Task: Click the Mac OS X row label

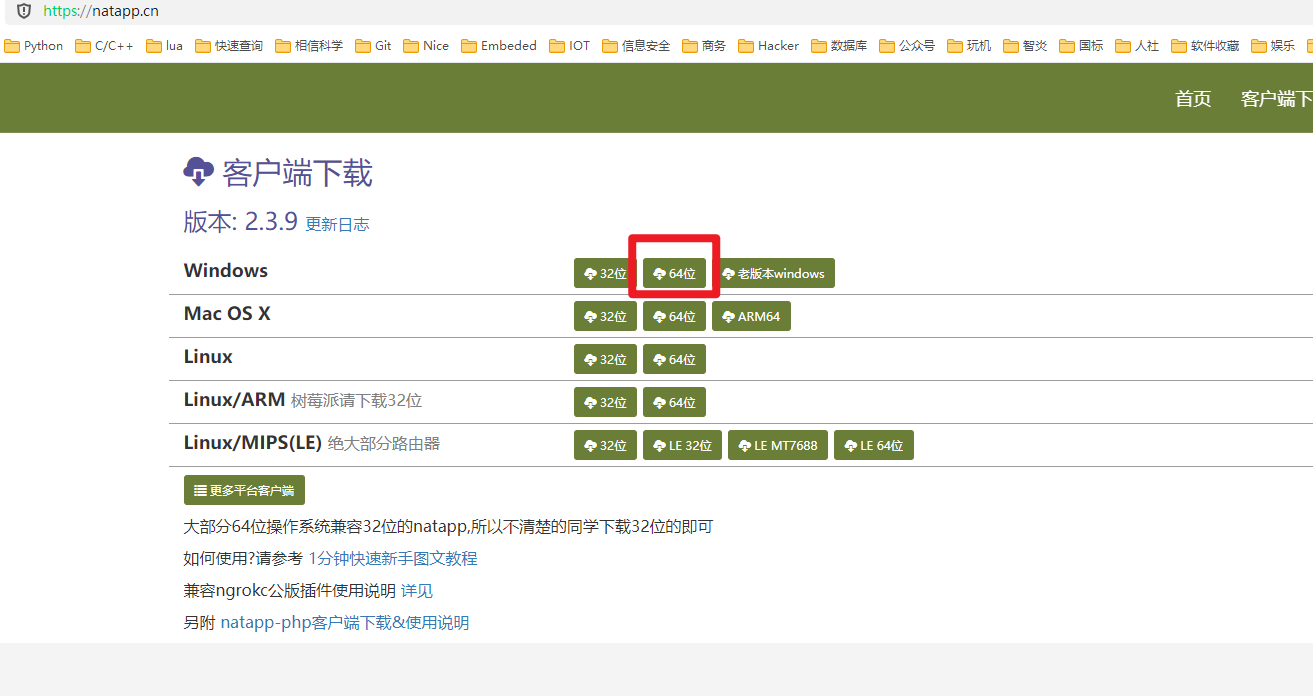Action: coord(227,313)
